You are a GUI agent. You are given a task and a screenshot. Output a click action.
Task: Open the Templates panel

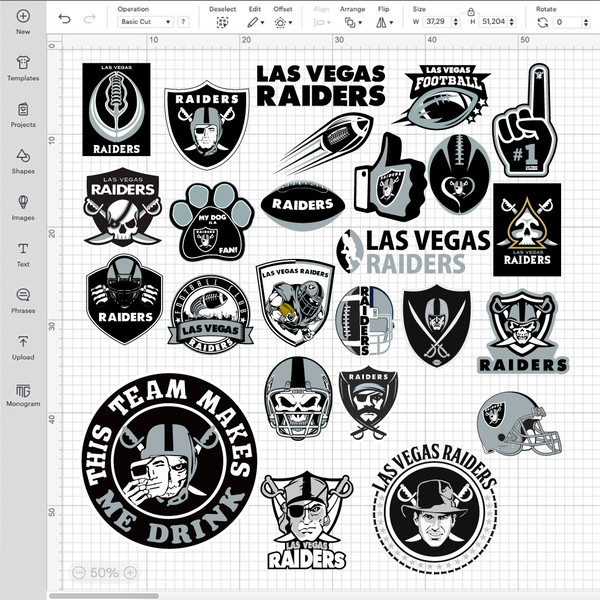(23, 68)
